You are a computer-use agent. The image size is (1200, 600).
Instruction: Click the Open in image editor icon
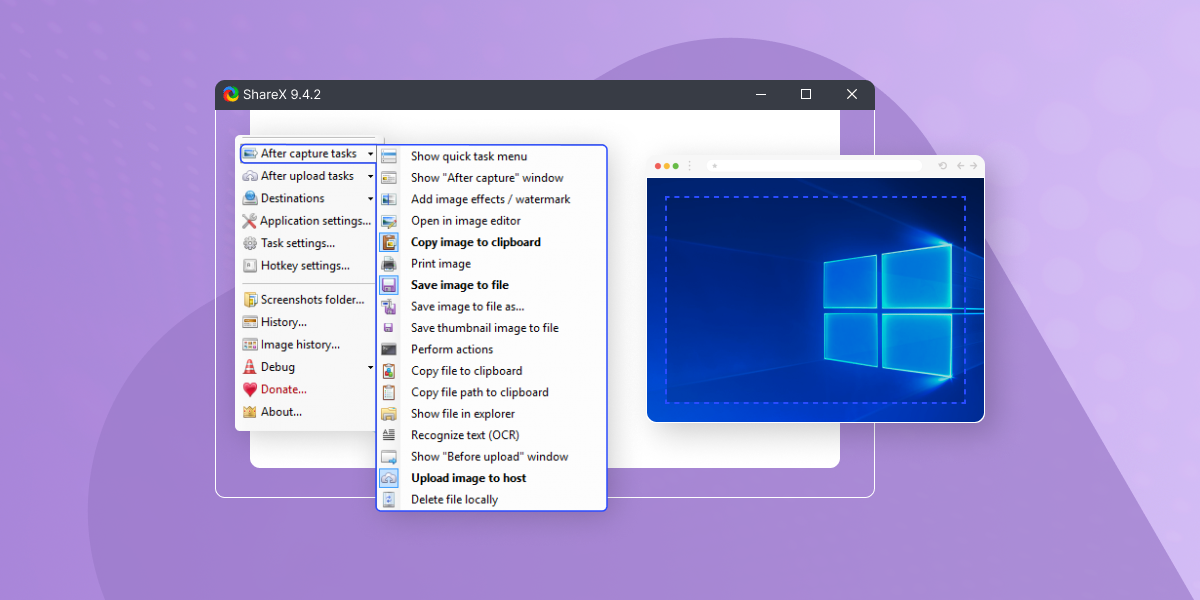[389, 221]
